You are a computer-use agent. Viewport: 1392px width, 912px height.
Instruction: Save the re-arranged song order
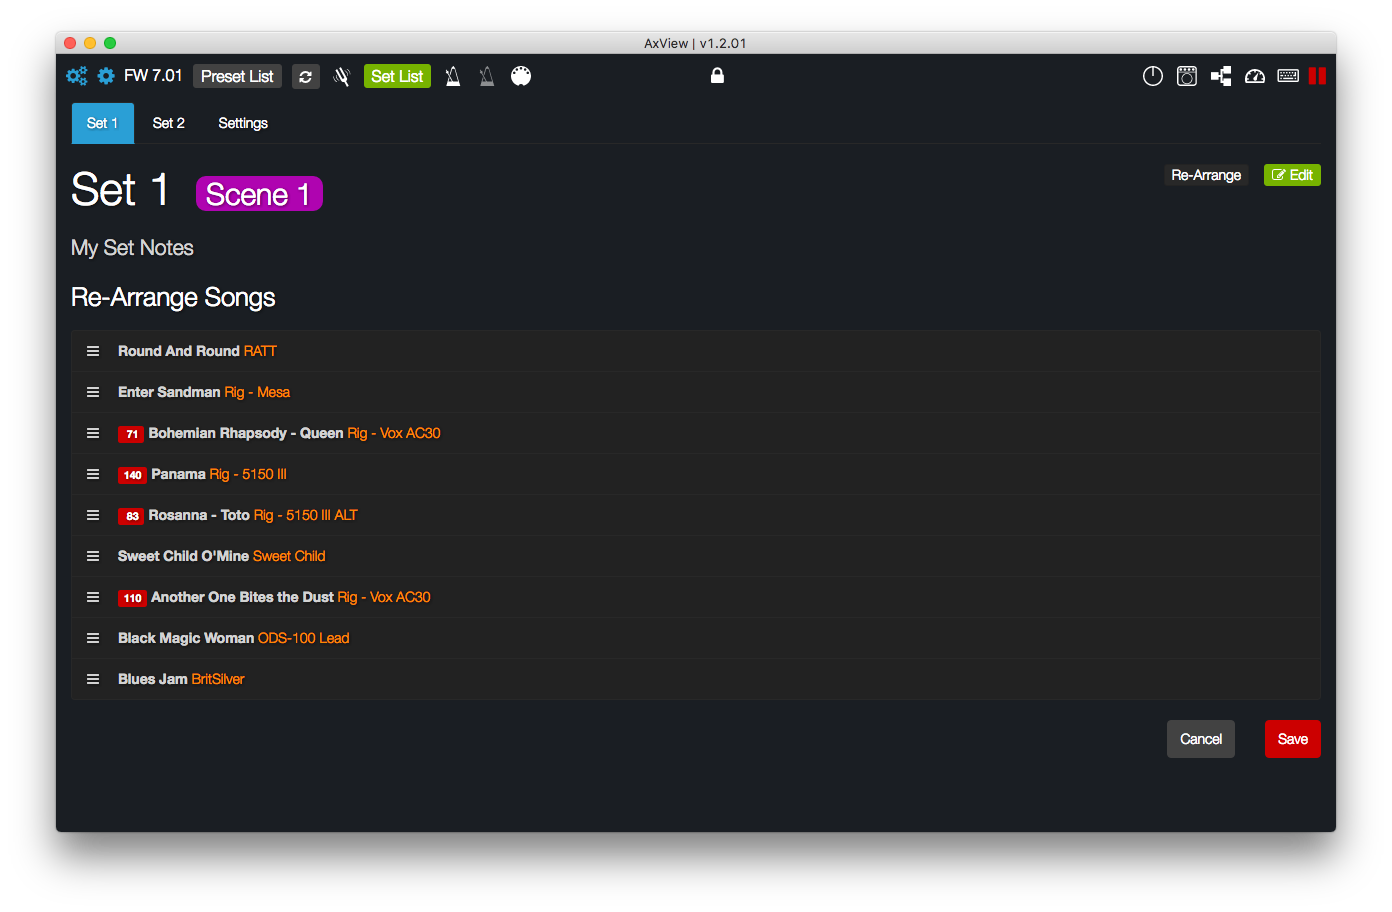pyautogui.click(x=1293, y=739)
